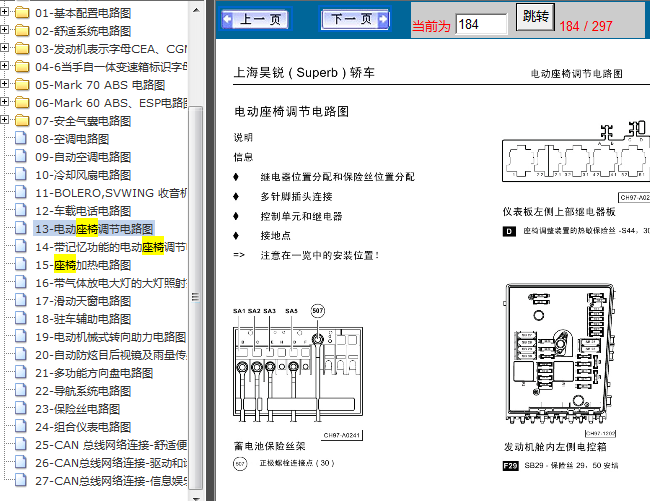
Task: Open 25-CAN 总线网络连接-舒适便 document
Action: tap(111, 445)
